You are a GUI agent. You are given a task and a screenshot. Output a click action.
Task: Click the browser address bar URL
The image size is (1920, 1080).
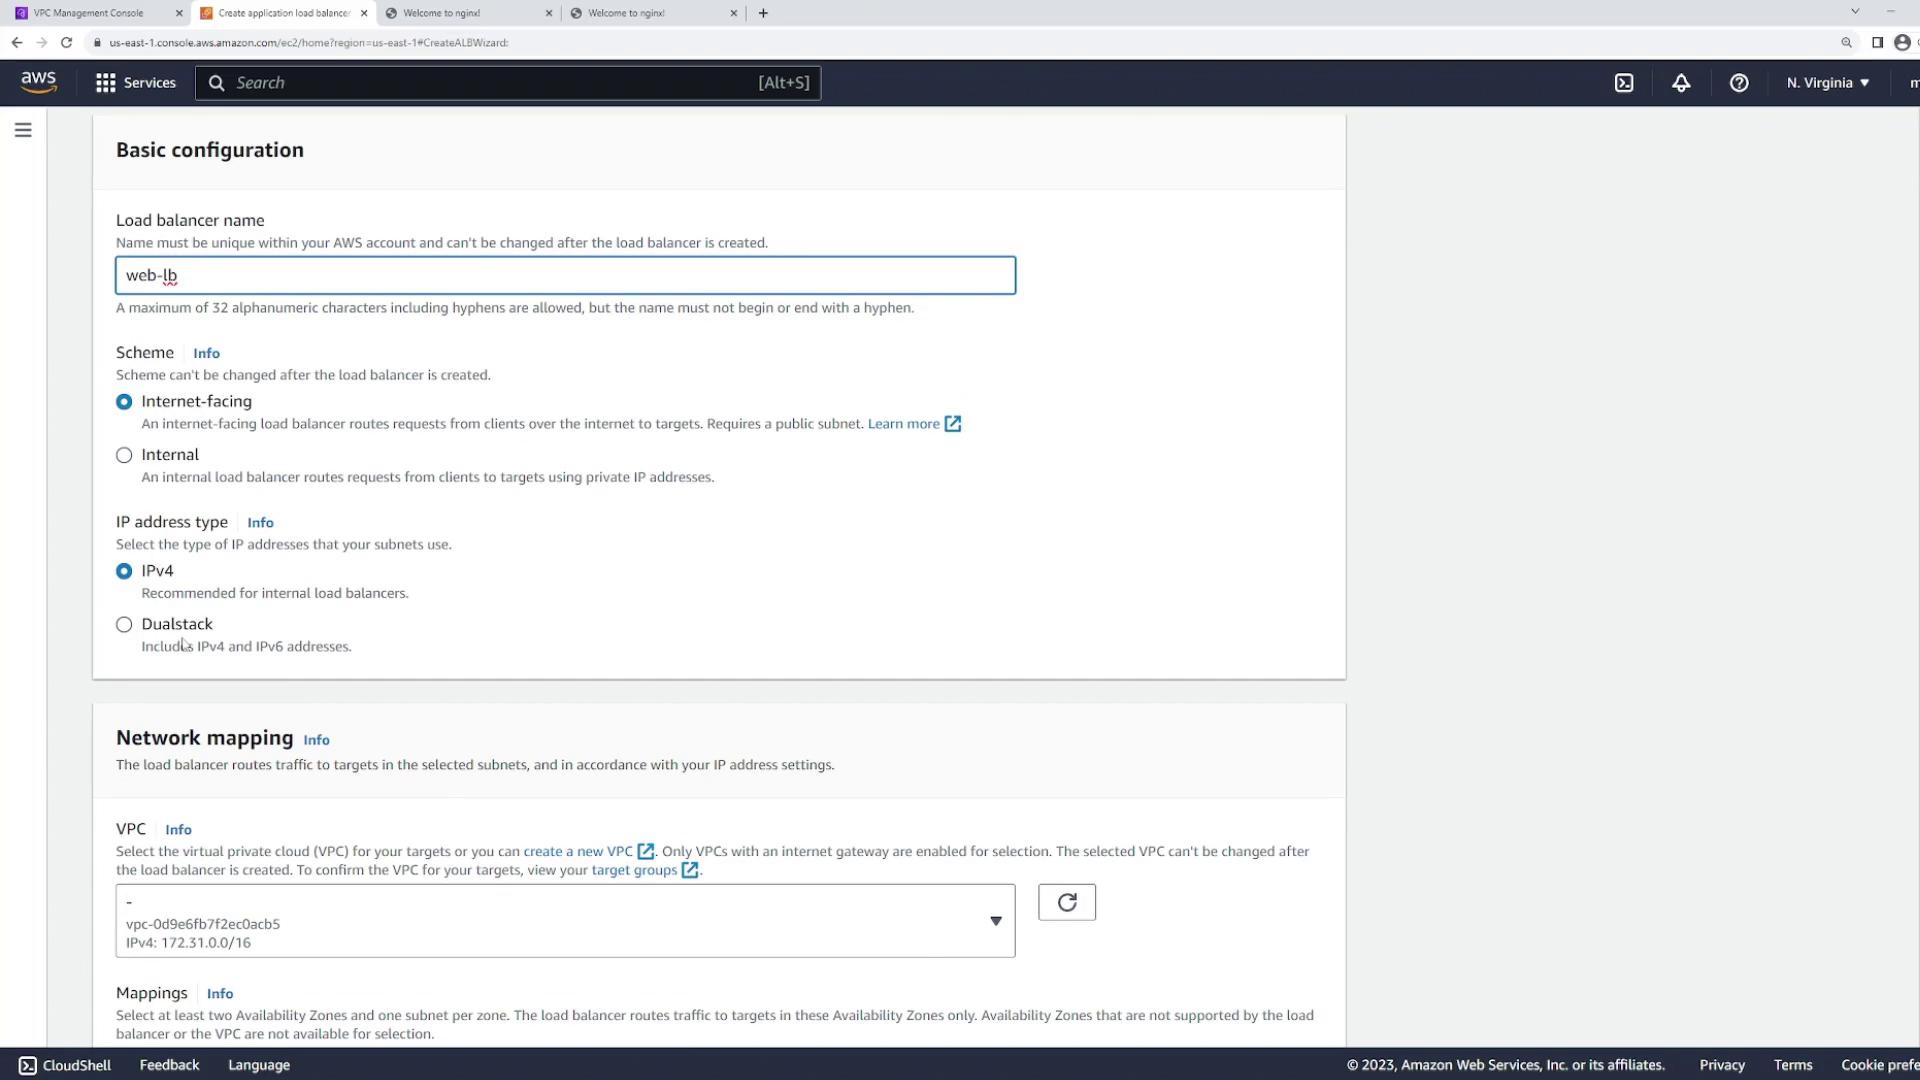(x=308, y=42)
